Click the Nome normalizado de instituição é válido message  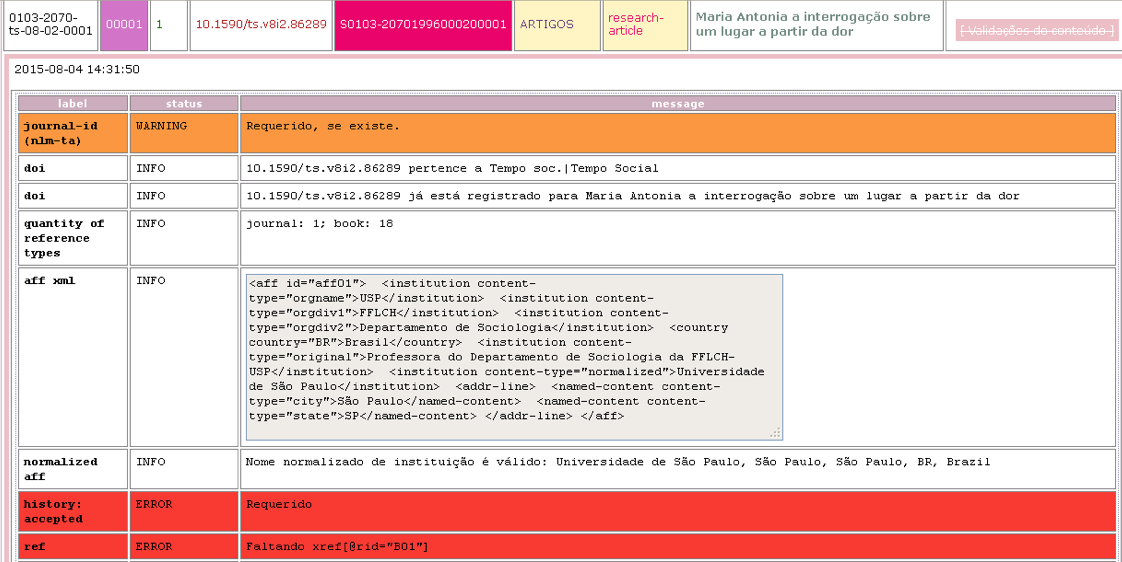tap(678, 469)
